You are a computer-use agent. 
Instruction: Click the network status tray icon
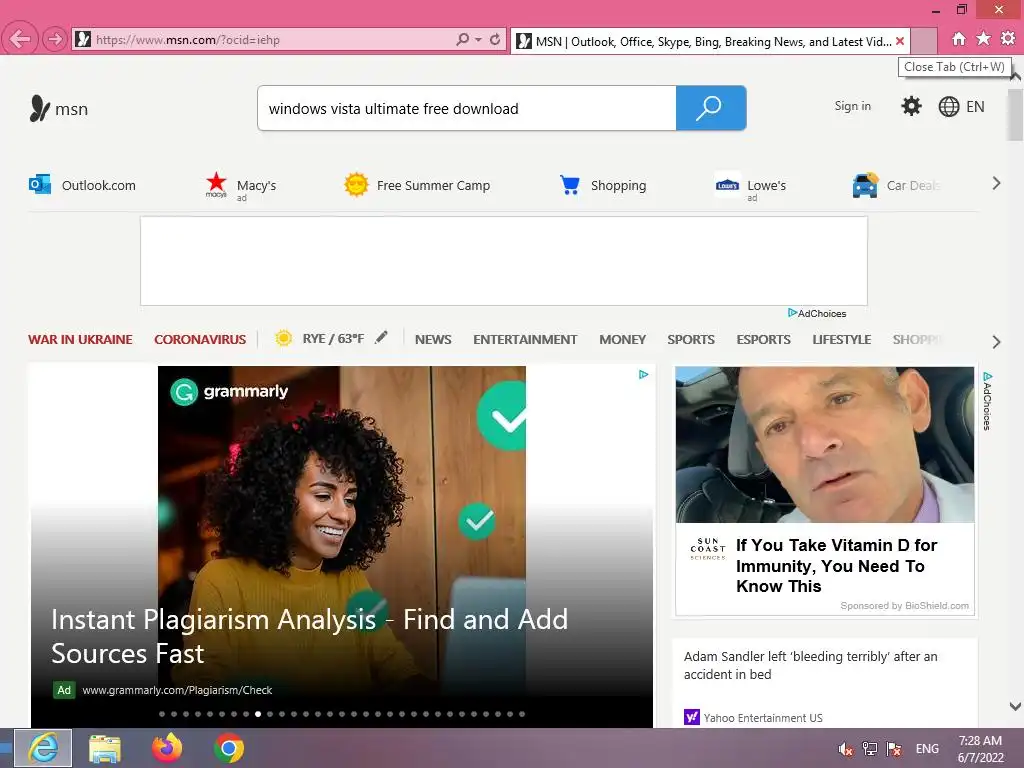(x=870, y=748)
